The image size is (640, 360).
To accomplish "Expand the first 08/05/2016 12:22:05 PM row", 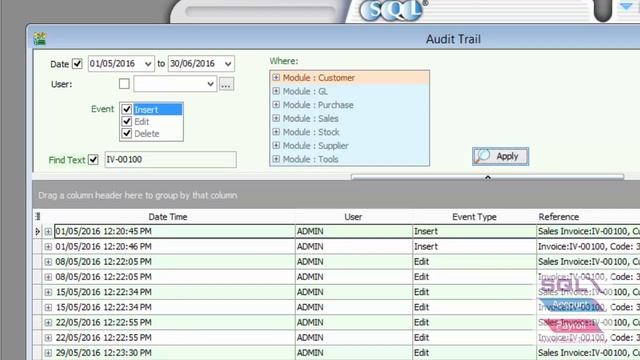I will [x=48, y=262].
